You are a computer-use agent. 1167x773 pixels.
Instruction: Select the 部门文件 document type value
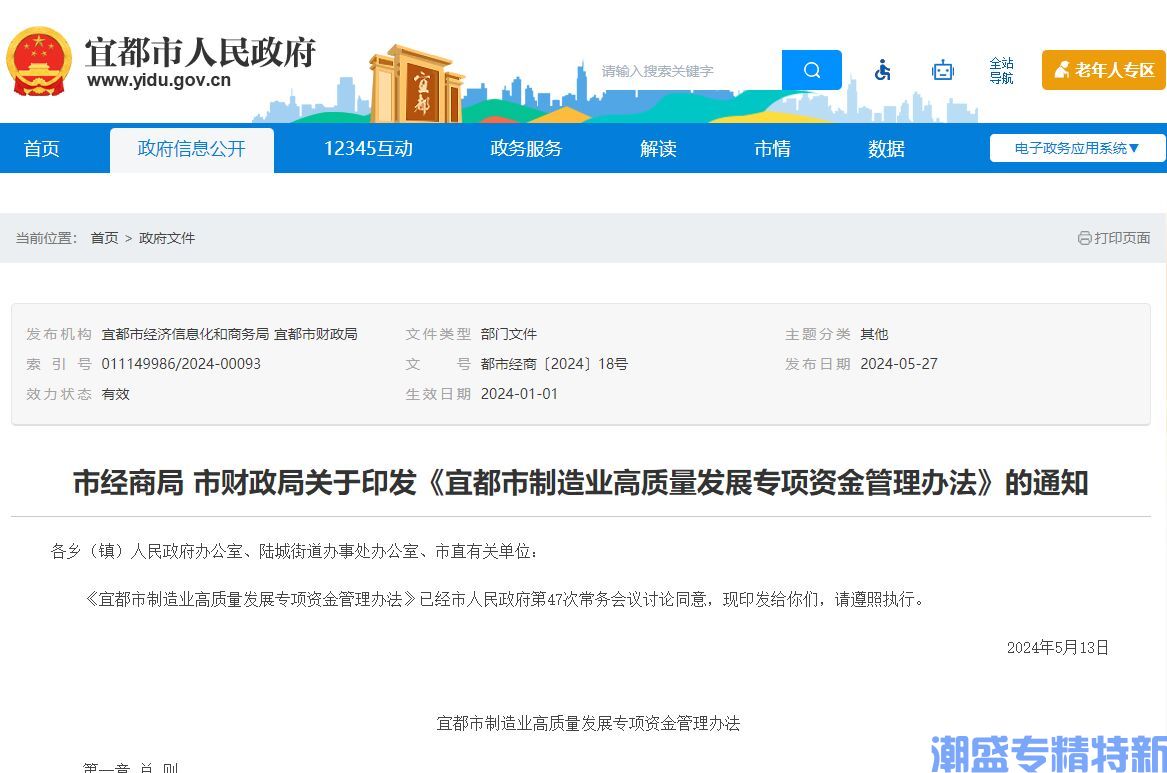coord(508,334)
